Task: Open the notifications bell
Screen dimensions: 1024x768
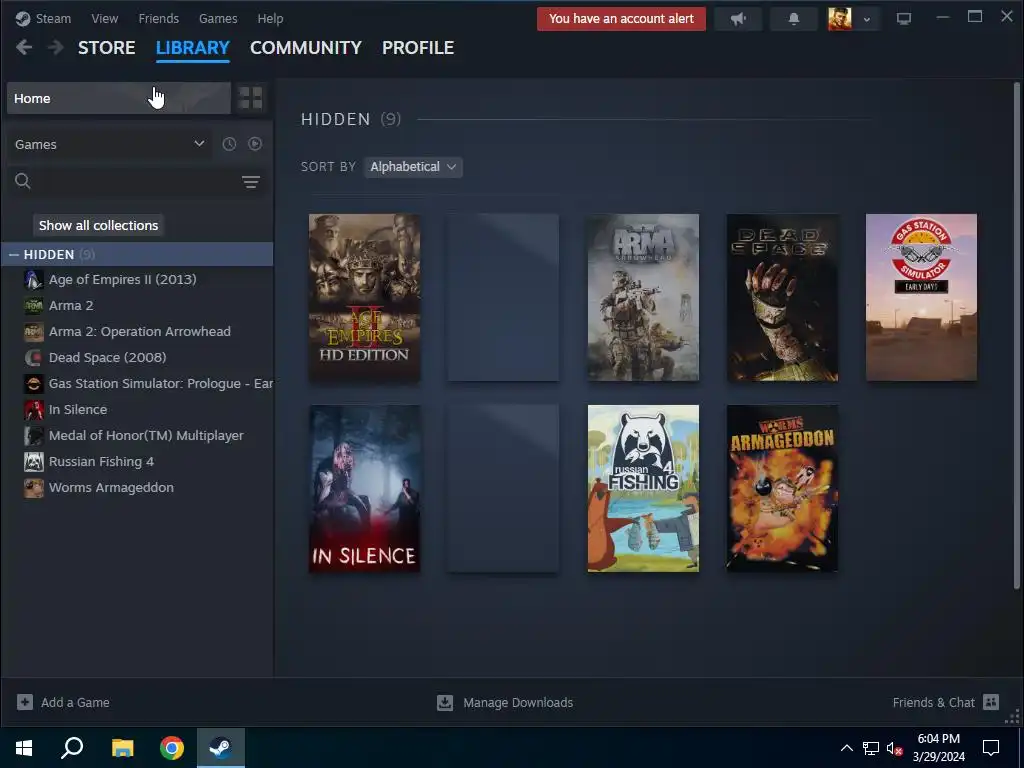Action: coord(793,19)
